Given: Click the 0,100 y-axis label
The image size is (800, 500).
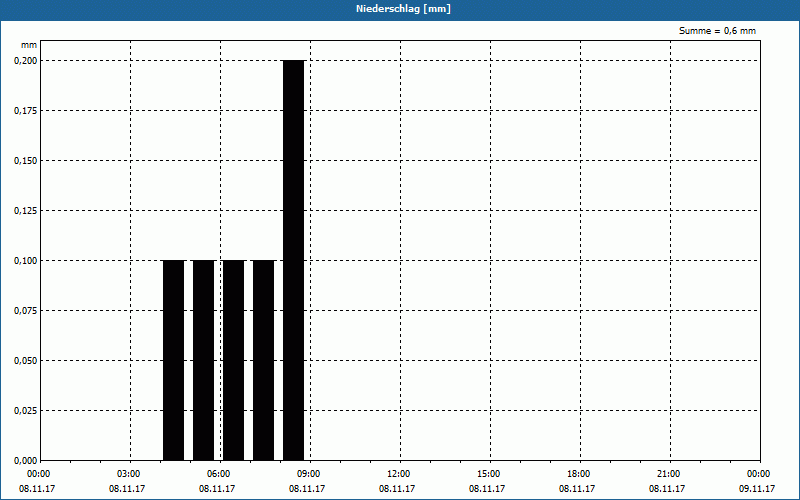Looking at the screenshot, I should point(26,261).
